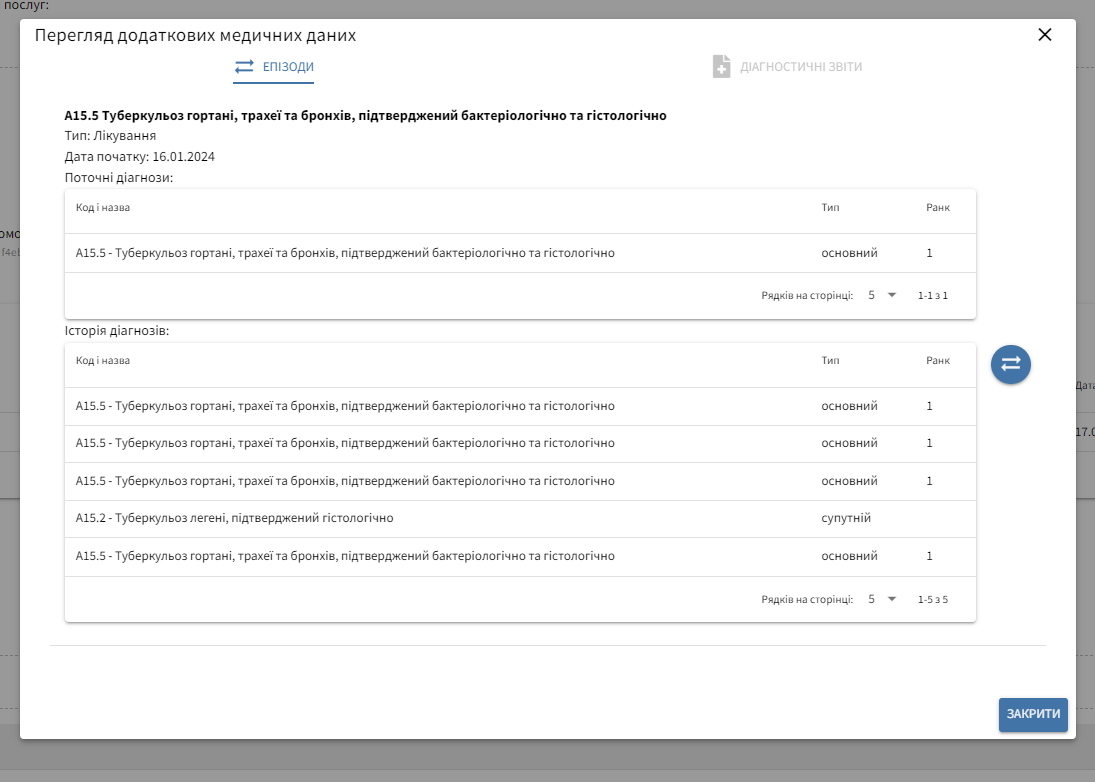Click the document-plus icon for Діагностичні звіти

pyautogui.click(x=721, y=67)
